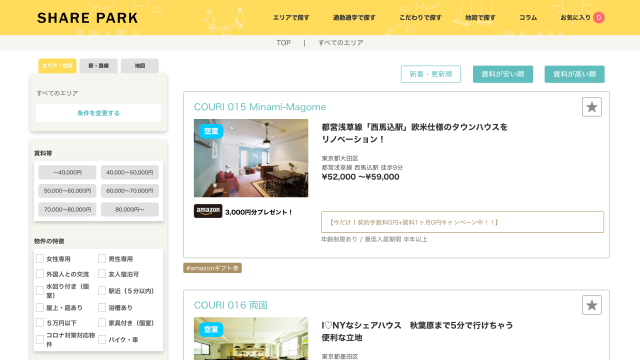This screenshot has height=360, width=640.
Task: Open the こだわりで探す menu
Action: [x=420, y=18]
